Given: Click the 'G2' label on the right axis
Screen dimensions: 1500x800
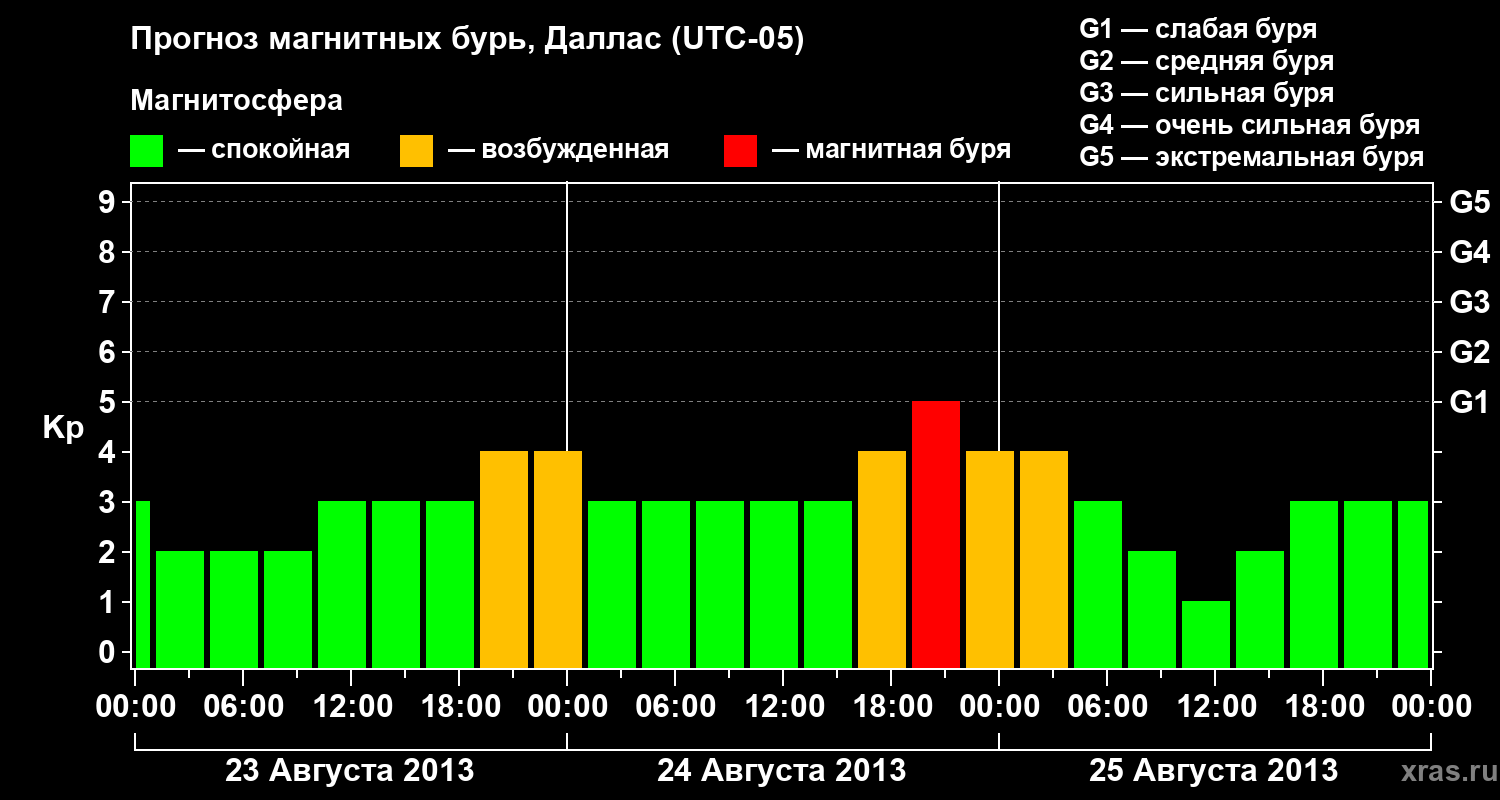Looking at the screenshot, I should tap(1469, 352).
